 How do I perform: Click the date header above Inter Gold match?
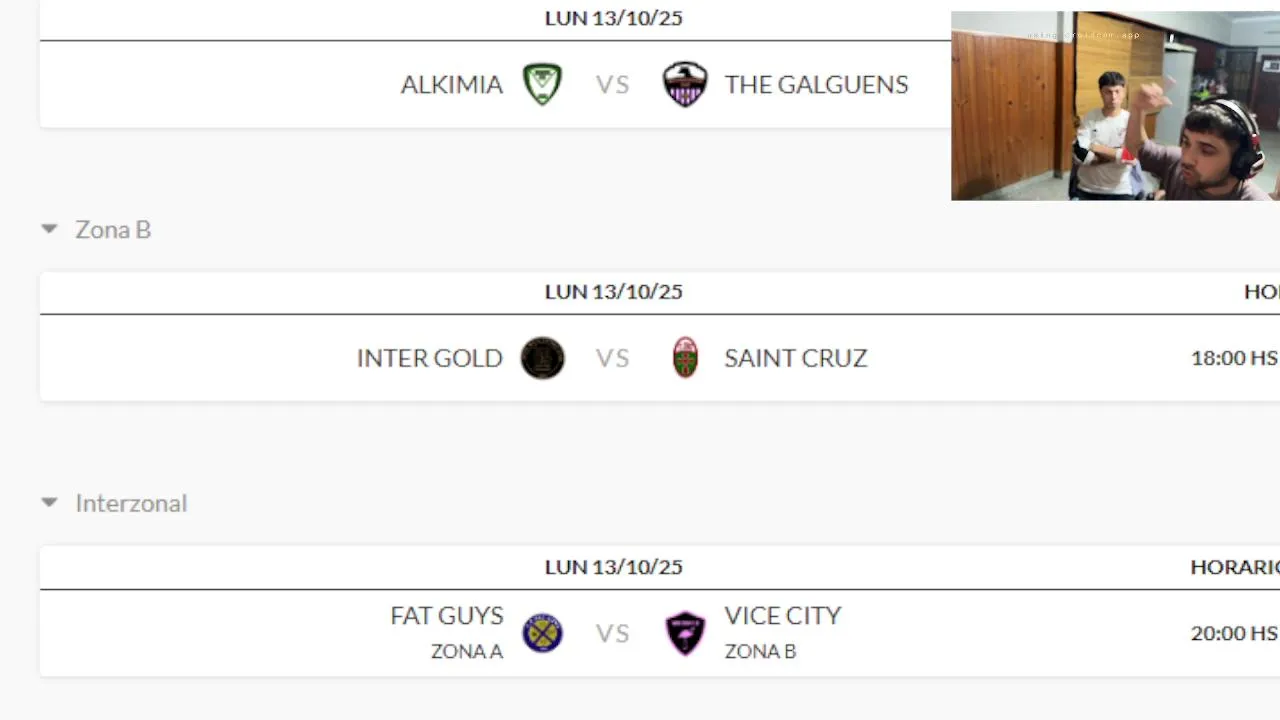(x=613, y=292)
